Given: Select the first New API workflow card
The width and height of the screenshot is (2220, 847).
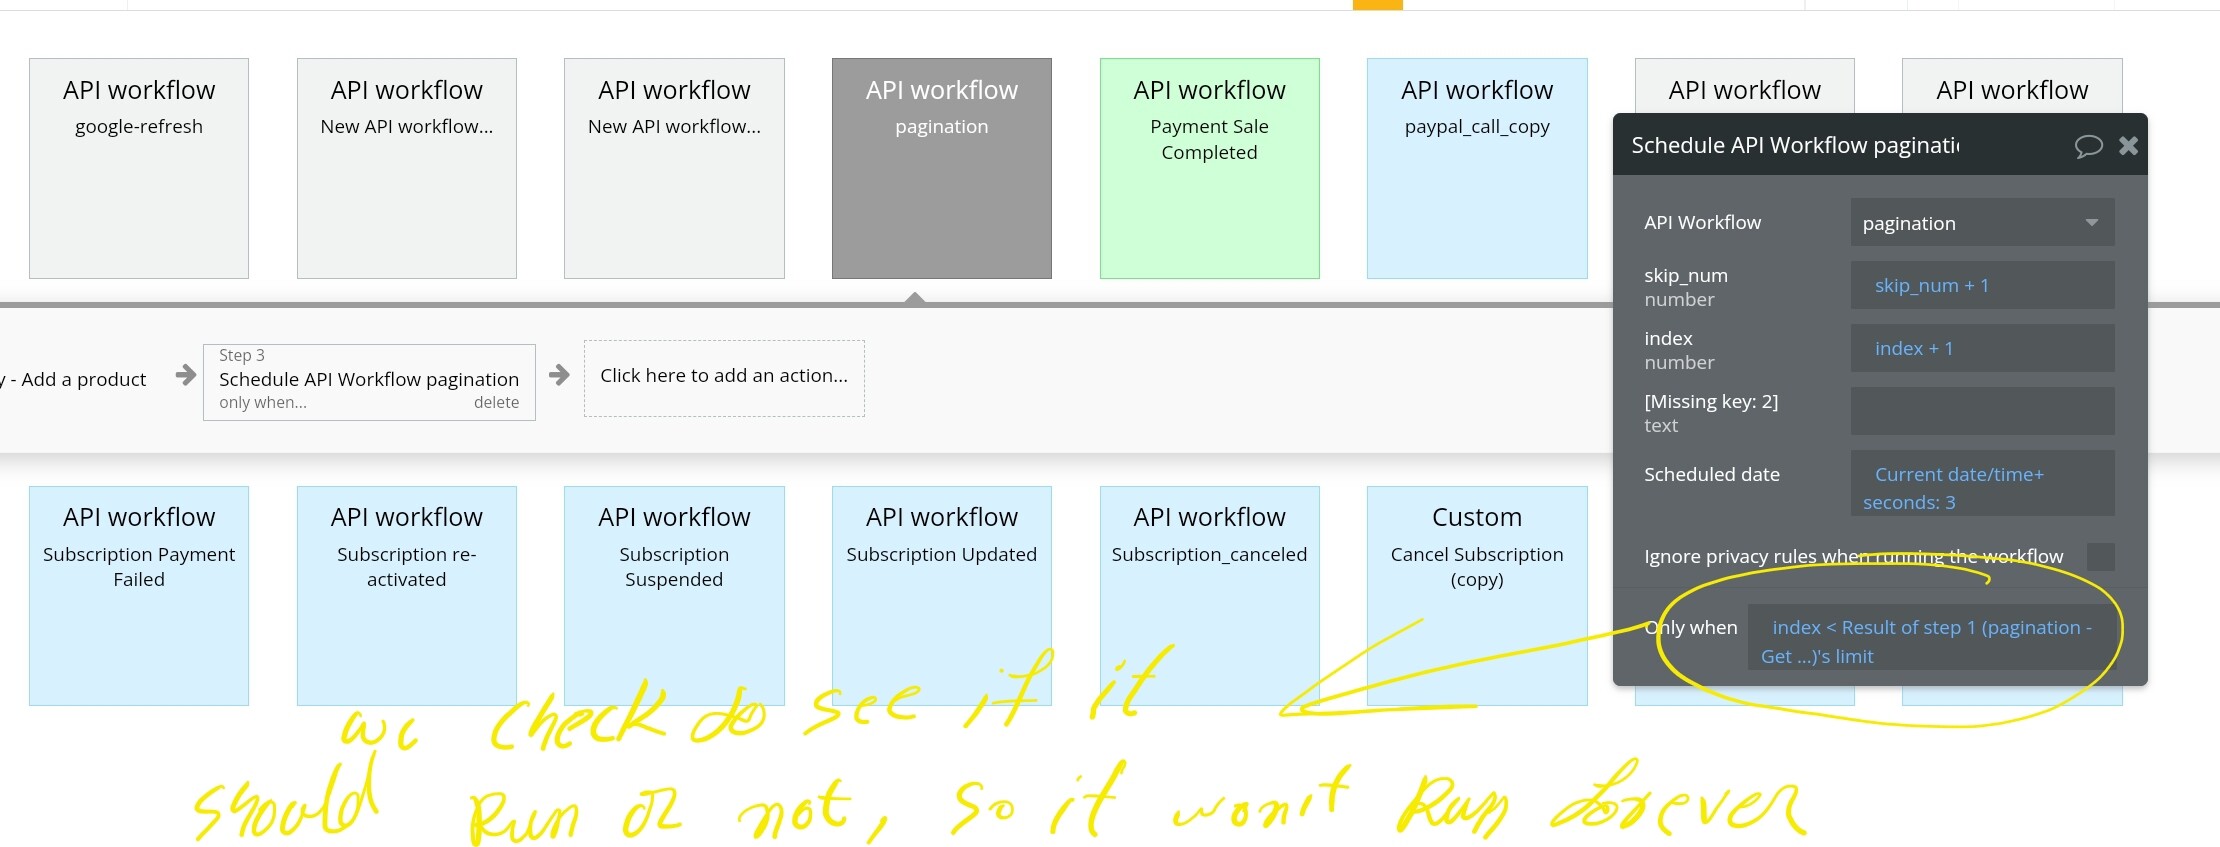Looking at the screenshot, I should click(x=407, y=168).
